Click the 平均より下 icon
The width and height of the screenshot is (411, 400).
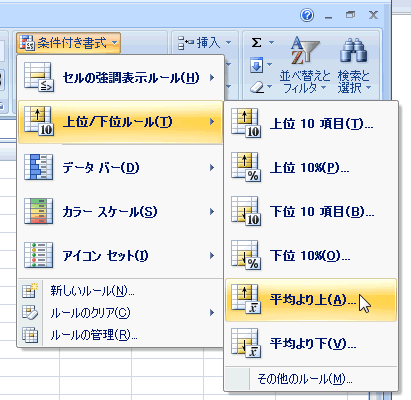246,343
